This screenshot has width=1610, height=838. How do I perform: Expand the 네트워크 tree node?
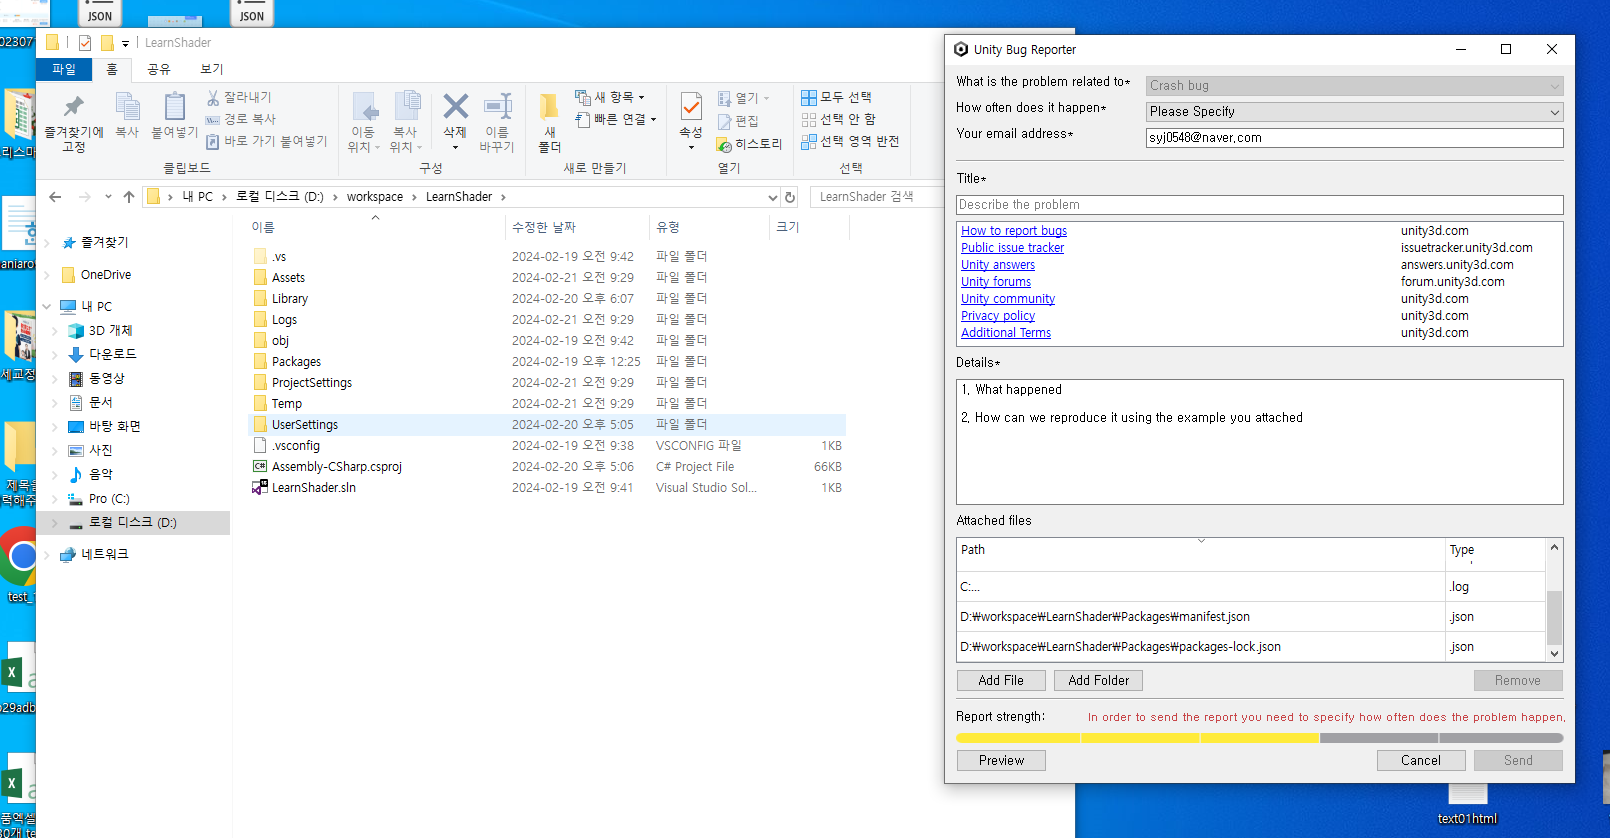click(x=47, y=555)
